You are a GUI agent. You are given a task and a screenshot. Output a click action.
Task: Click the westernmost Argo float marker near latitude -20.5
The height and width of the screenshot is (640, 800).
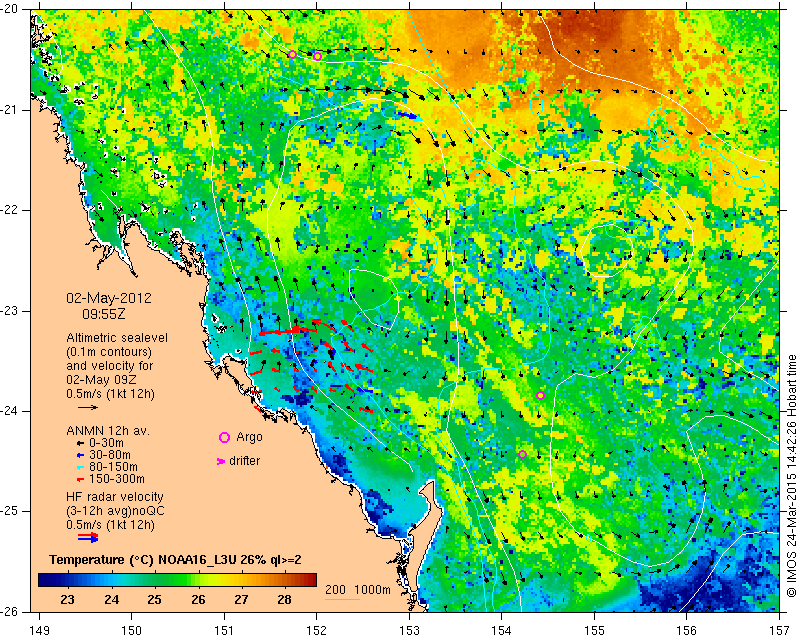(x=292, y=55)
